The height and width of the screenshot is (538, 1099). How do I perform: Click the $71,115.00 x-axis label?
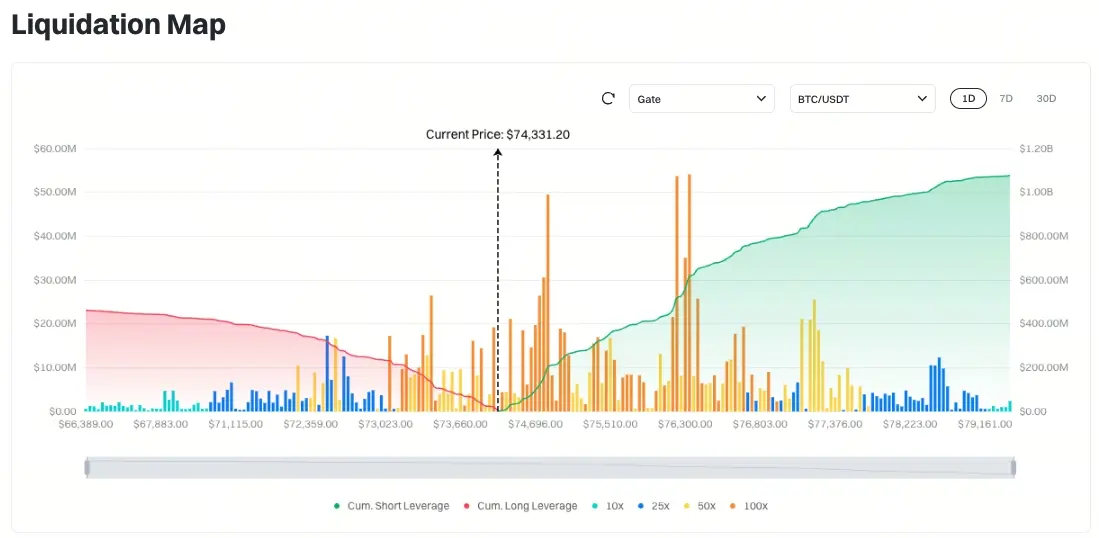coord(236,425)
